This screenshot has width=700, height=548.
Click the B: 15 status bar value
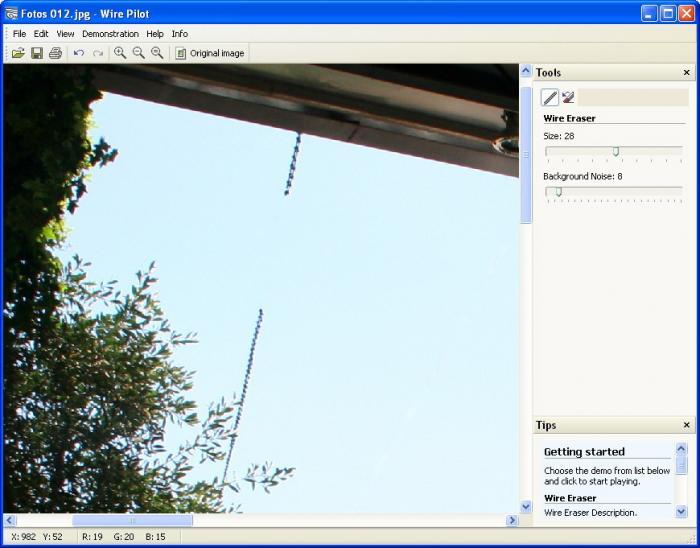coord(155,537)
